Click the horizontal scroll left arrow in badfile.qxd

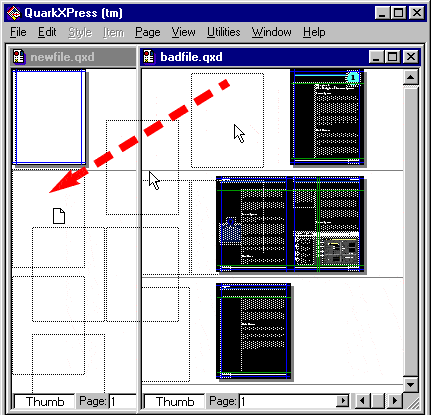click(363, 401)
